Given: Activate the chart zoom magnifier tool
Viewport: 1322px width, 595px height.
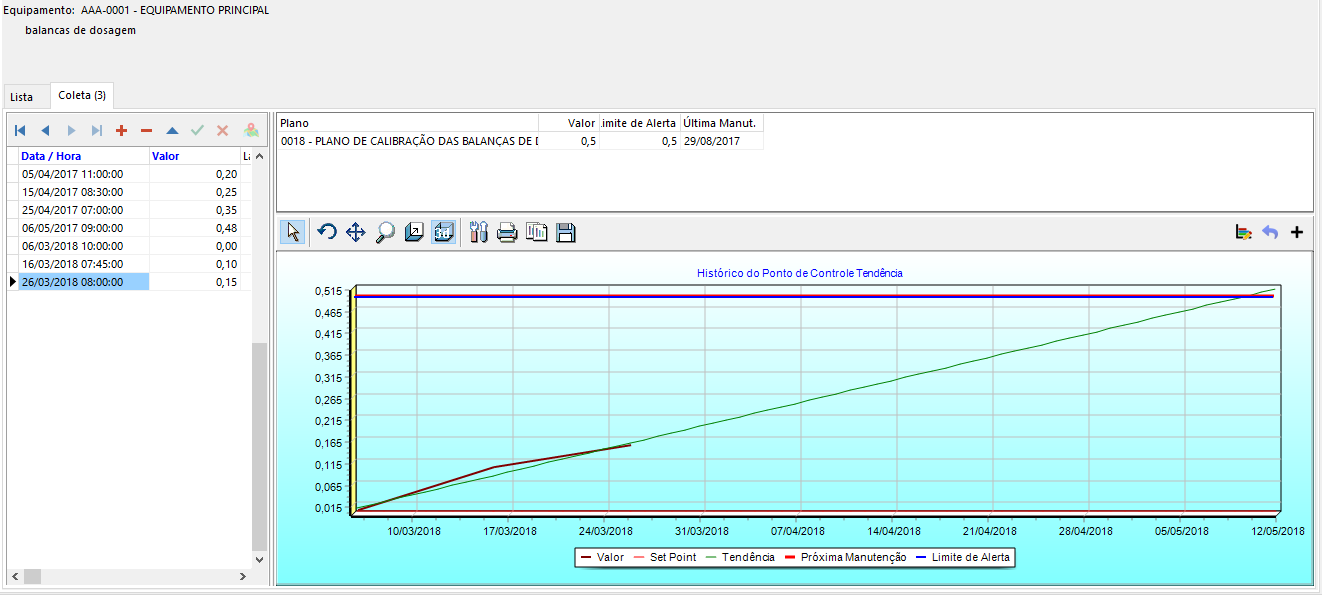Looking at the screenshot, I should click(x=385, y=233).
